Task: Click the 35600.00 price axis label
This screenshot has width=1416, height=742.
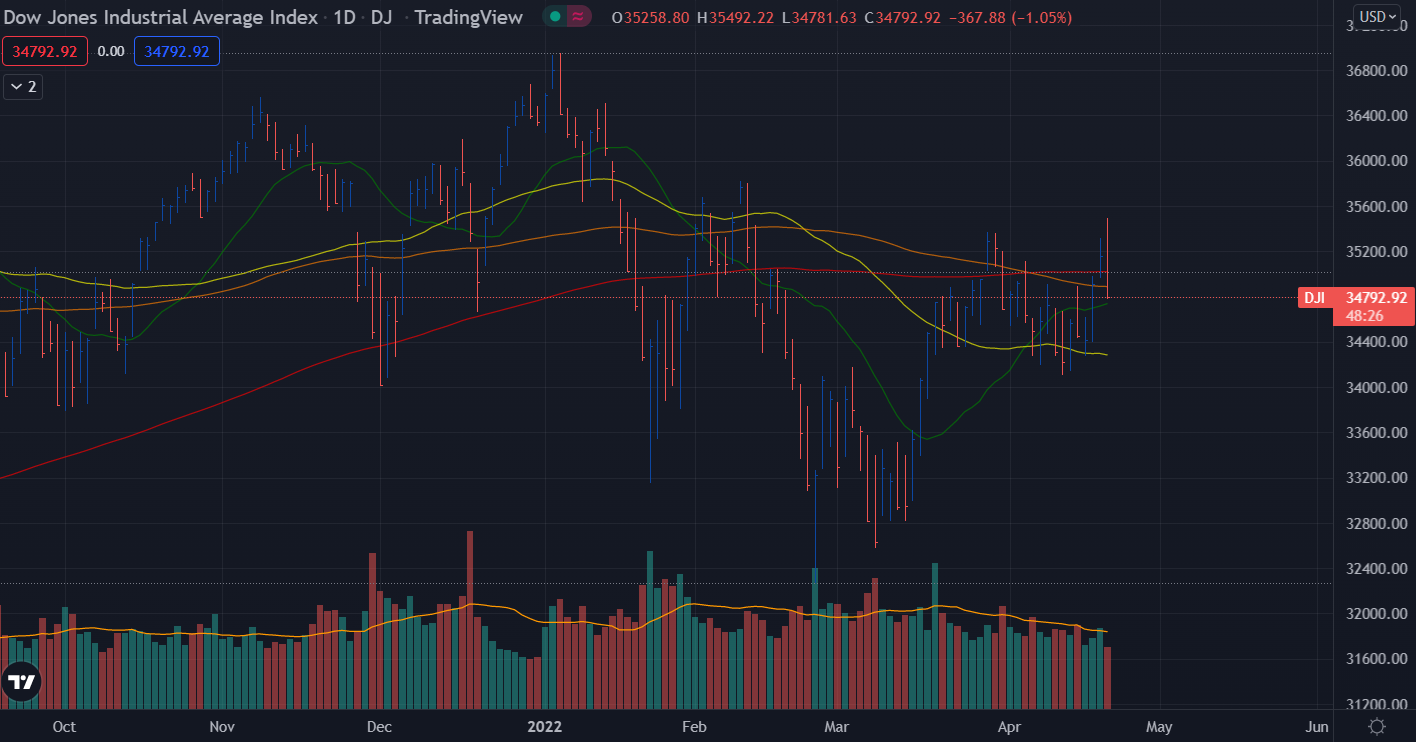Action: click(x=1376, y=207)
